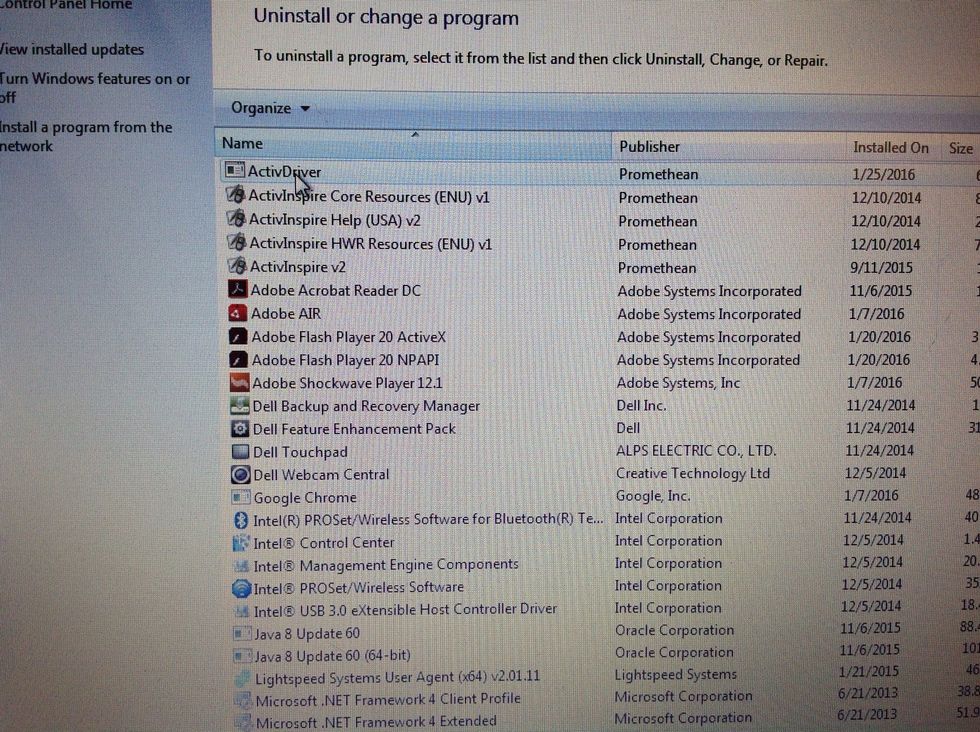Click the Dell Feature Enhancement Pack icon
The height and width of the screenshot is (732, 980).
240,428
